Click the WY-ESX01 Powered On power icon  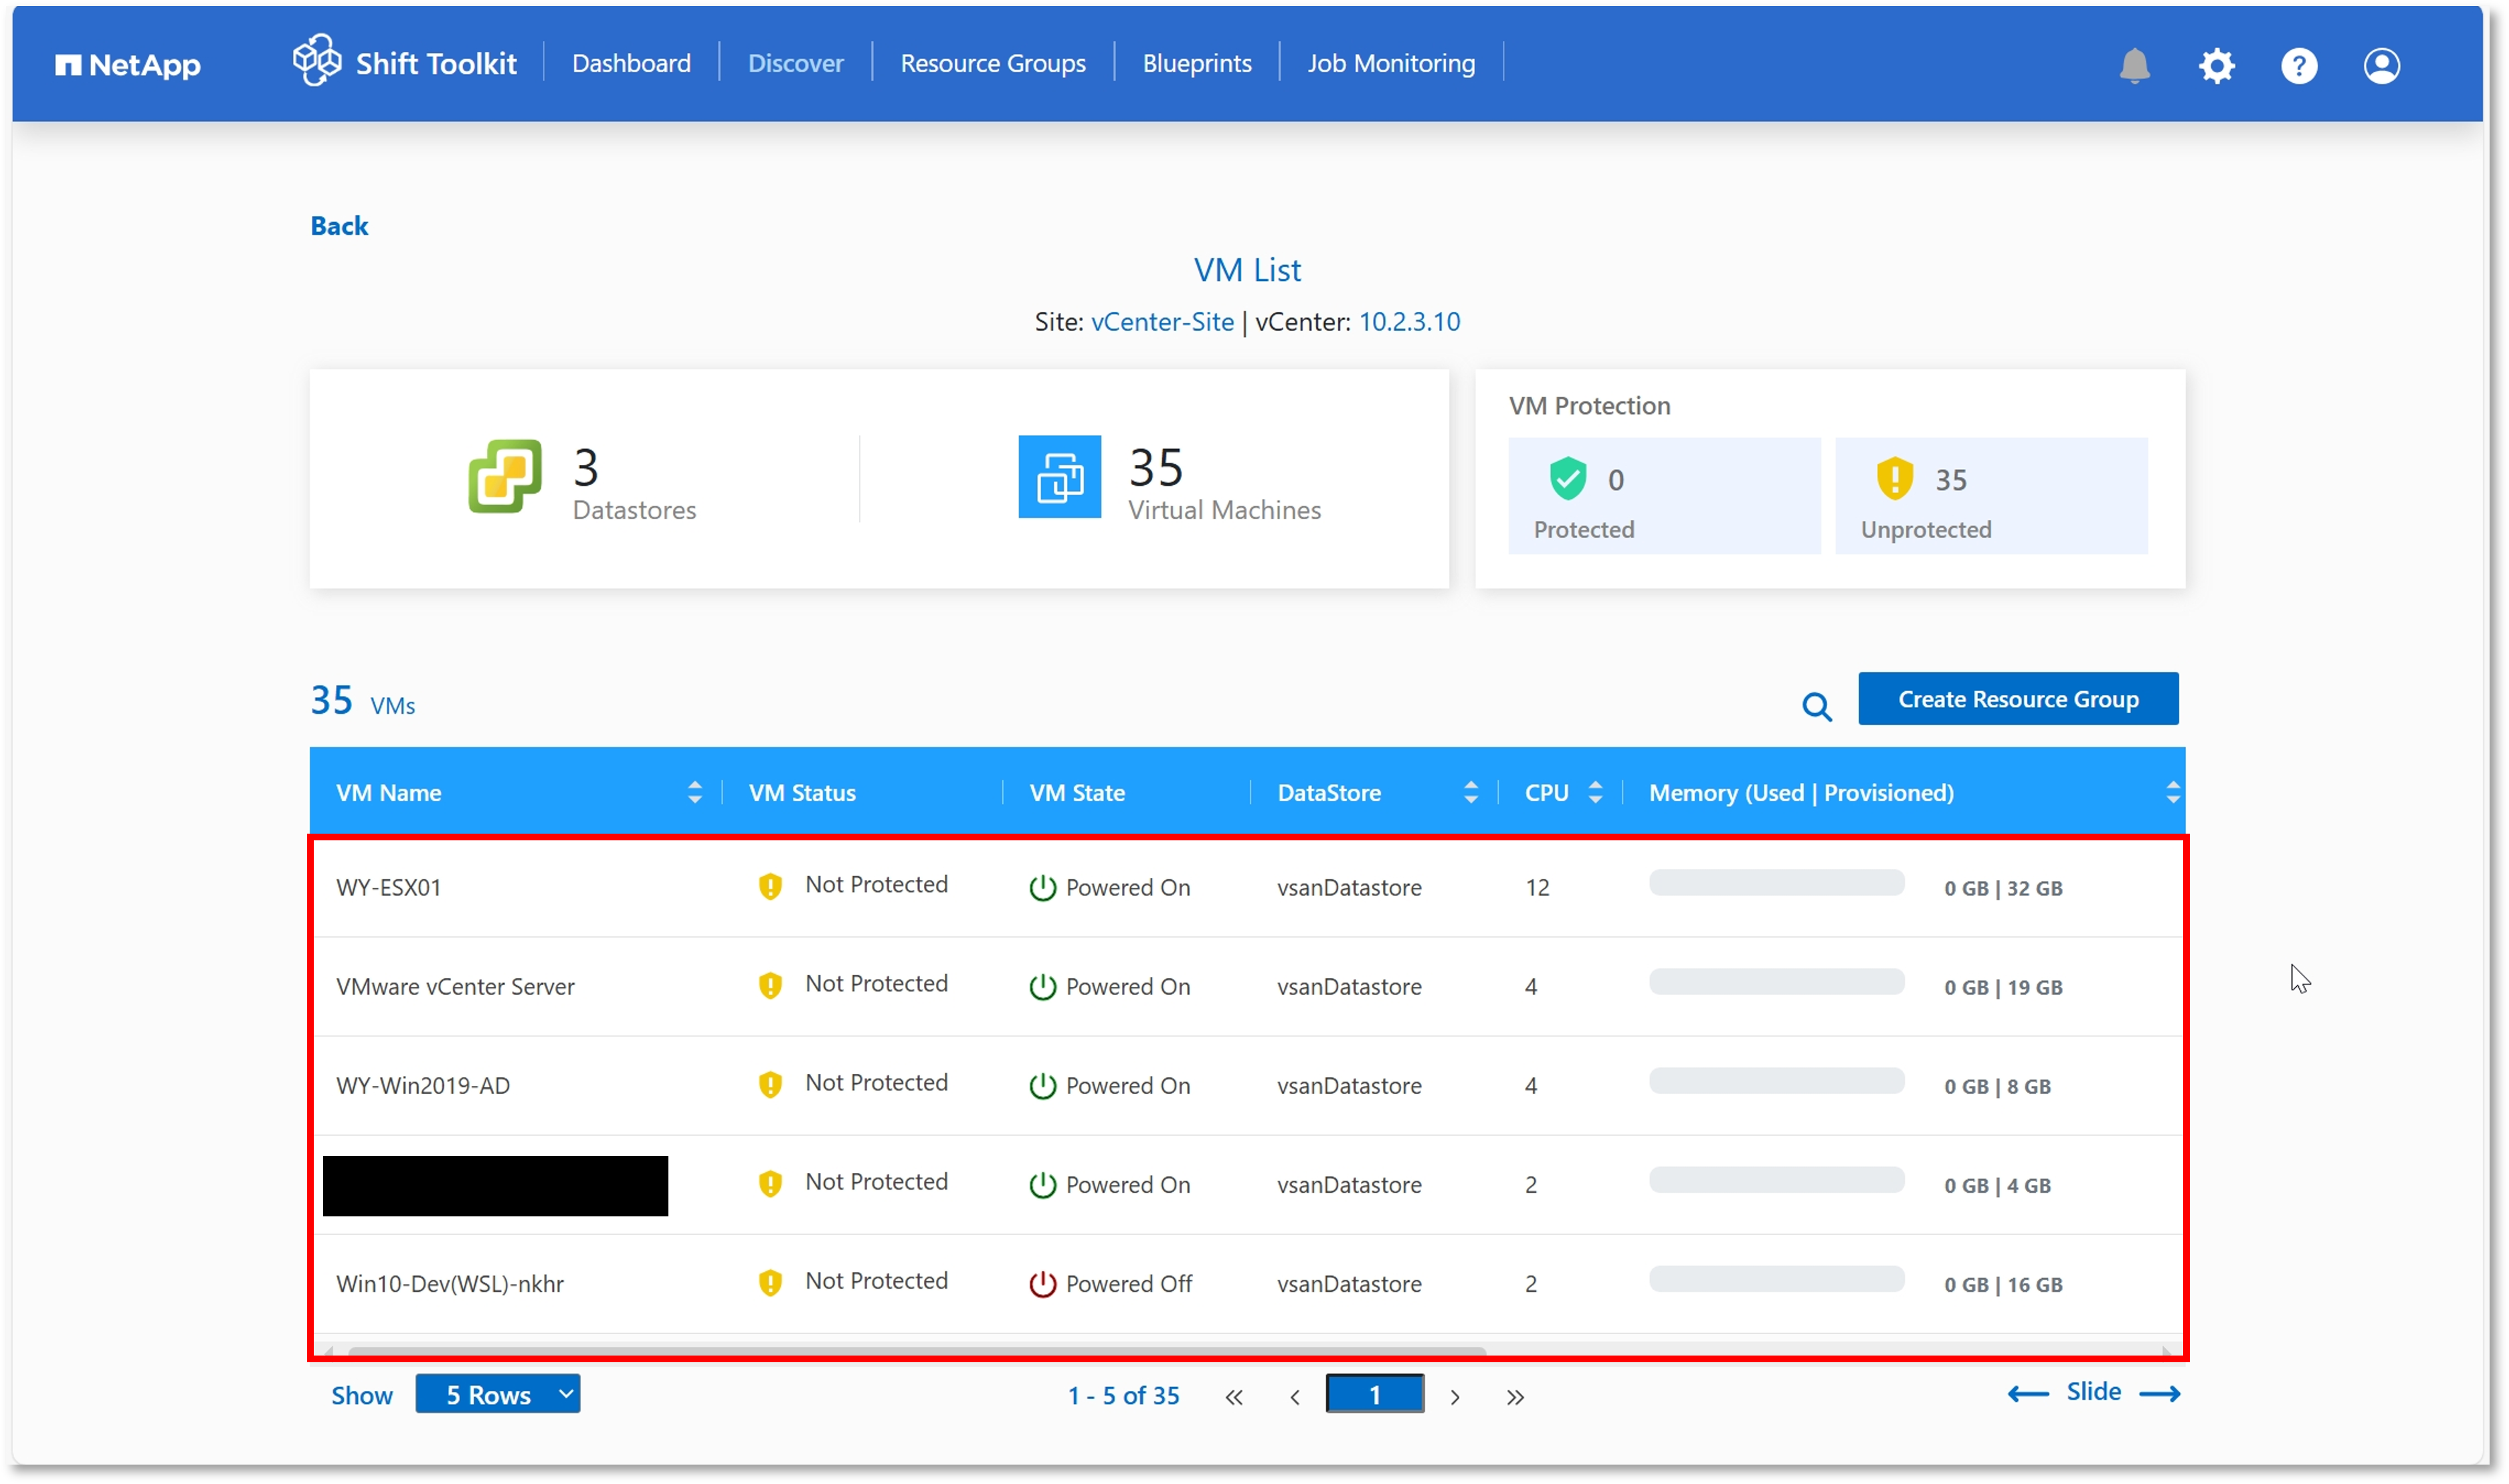[x=1042, y=887]
